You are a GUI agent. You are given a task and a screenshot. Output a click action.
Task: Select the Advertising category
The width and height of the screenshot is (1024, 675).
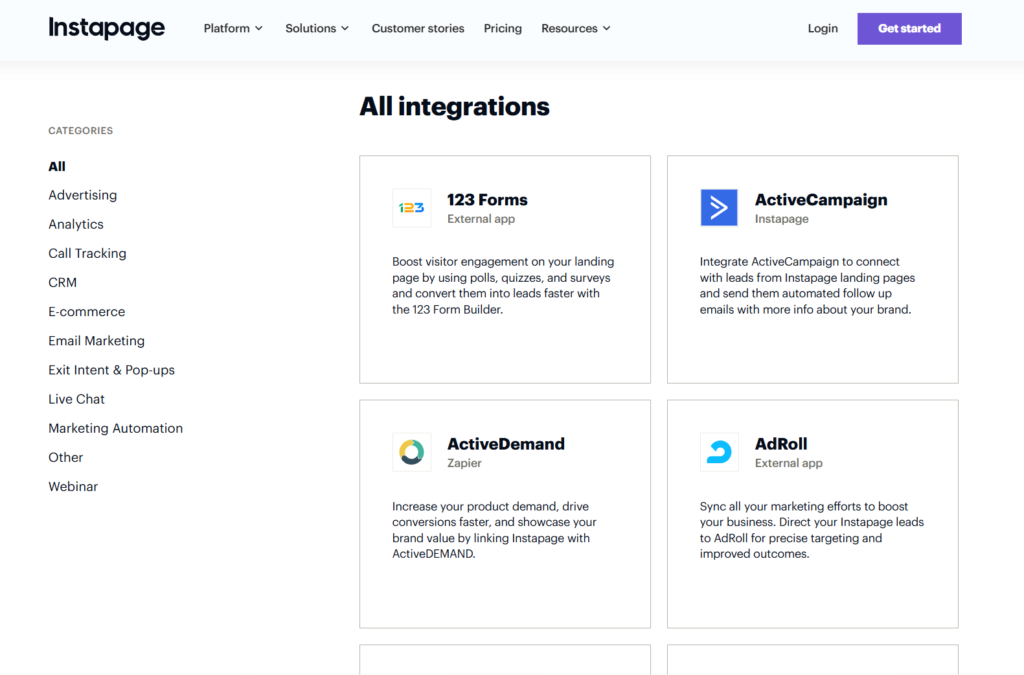82,194
